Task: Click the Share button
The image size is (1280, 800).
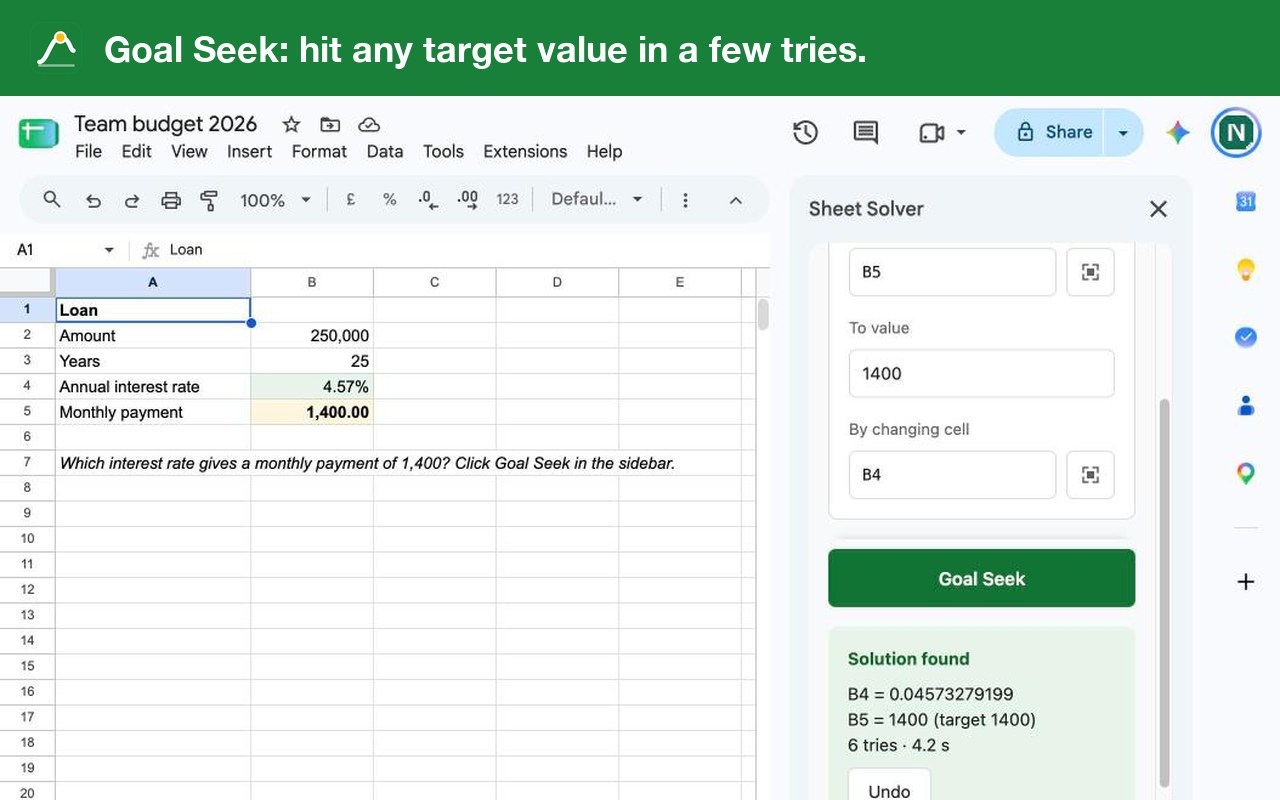Action: click(1049, 132)
